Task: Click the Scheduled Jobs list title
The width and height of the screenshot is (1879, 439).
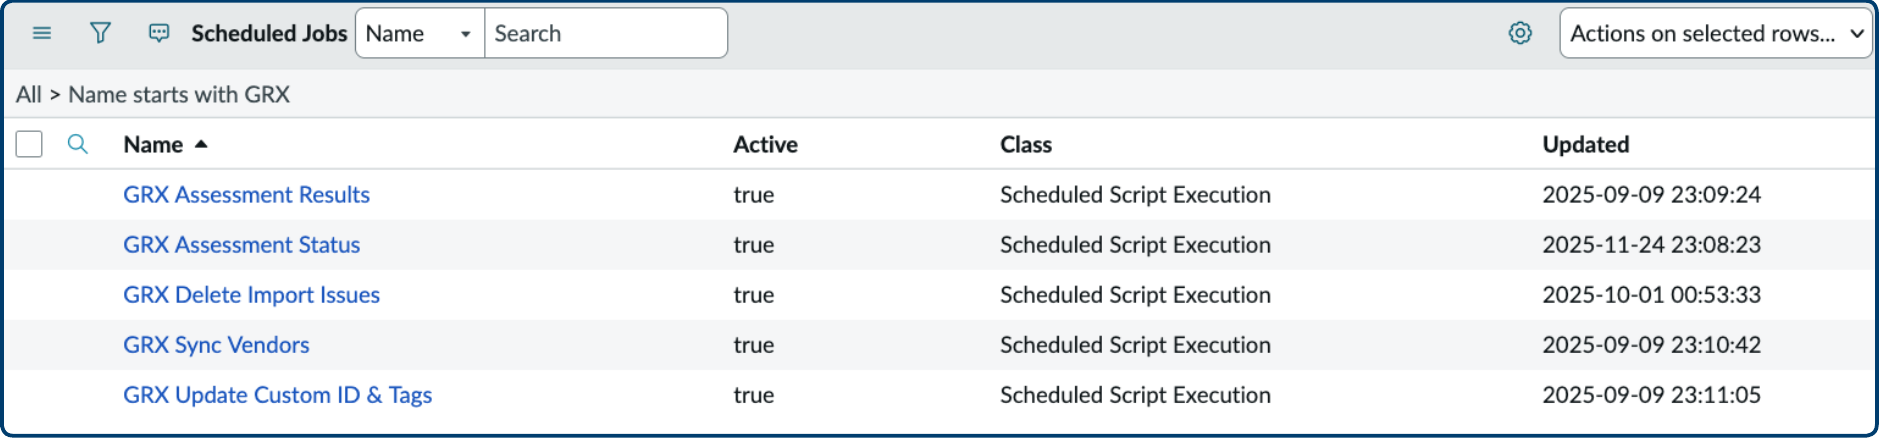Action: pyautogui.click(x=269, y=33)
